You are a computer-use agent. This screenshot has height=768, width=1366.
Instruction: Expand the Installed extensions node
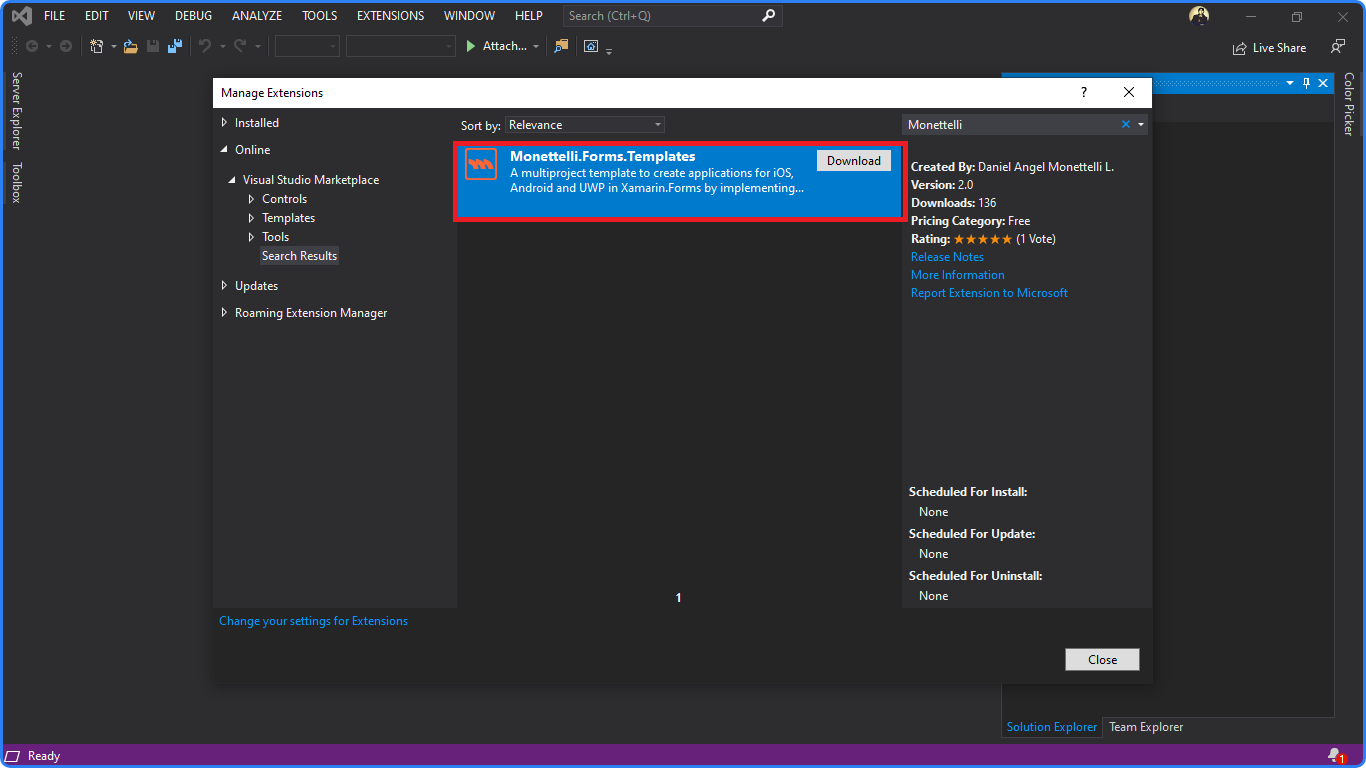coord(224,123)
